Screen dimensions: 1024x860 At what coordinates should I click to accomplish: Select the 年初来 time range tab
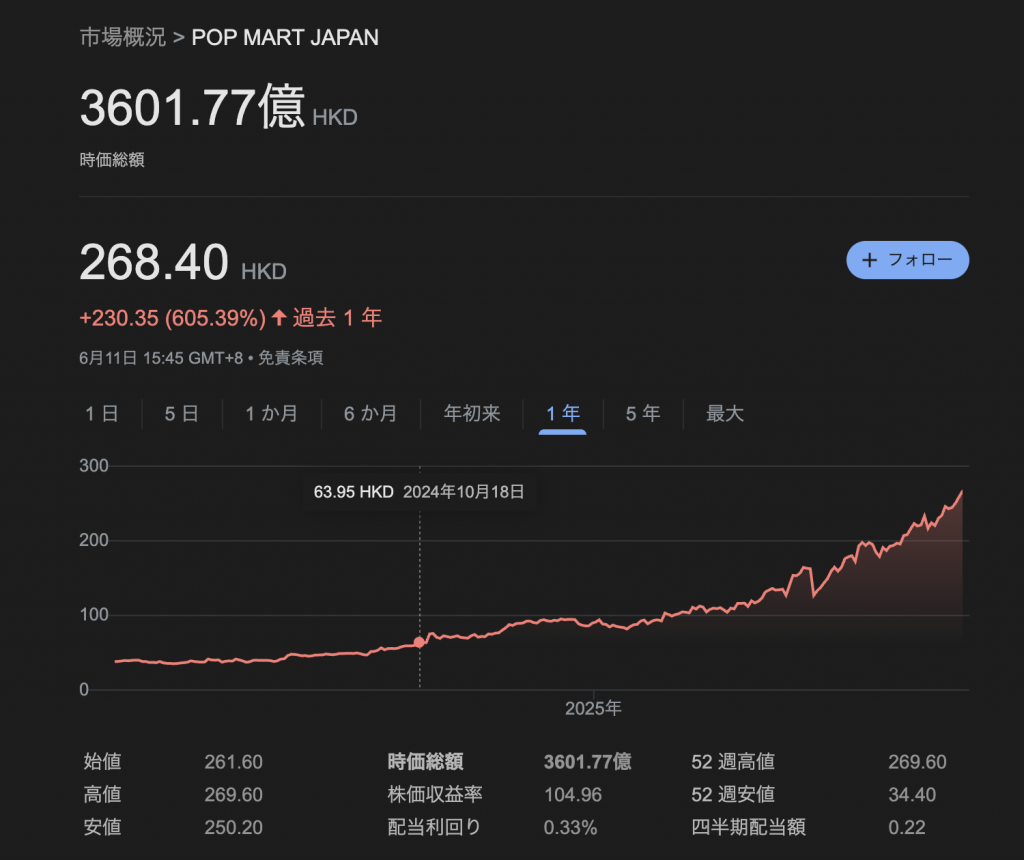tap(472, 413)
